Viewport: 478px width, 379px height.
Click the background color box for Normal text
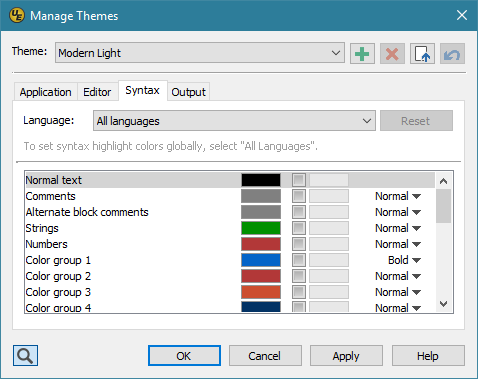(x=329, y=180)
